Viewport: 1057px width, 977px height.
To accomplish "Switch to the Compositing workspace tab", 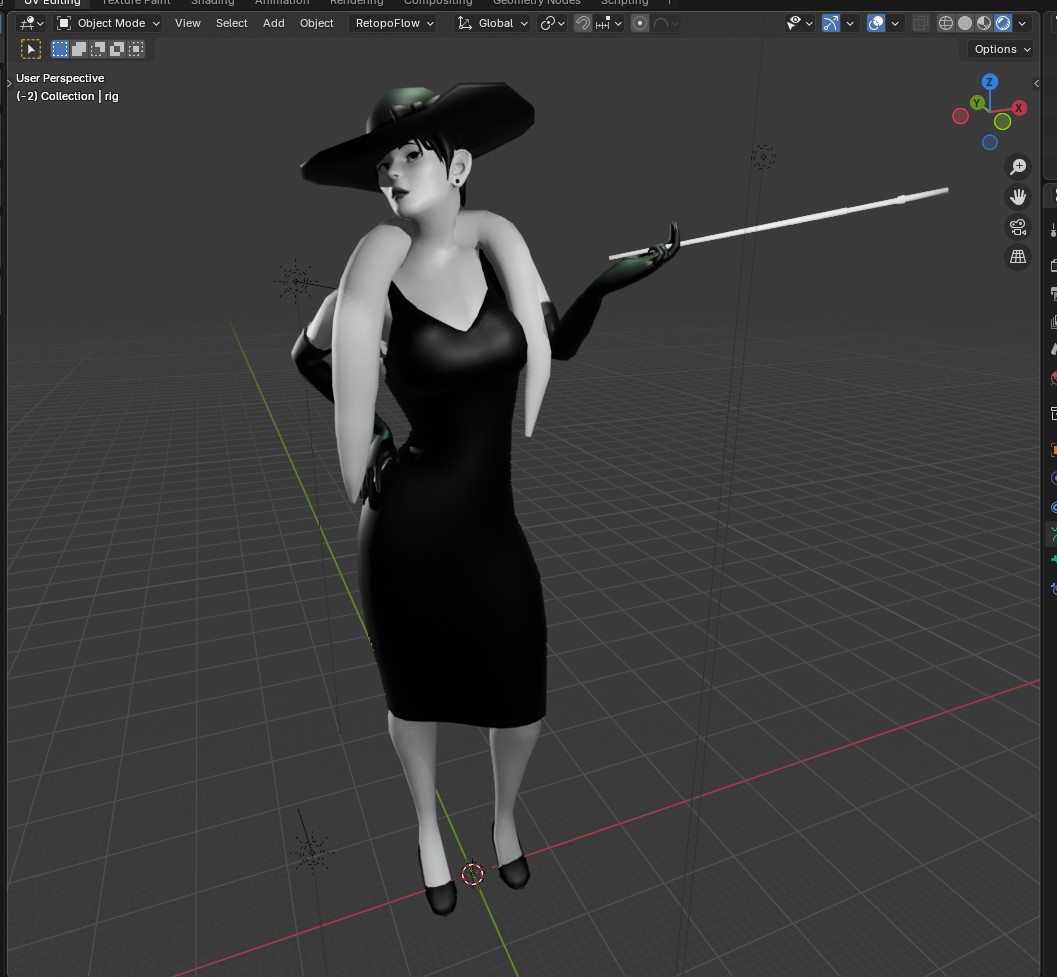I will tap(437, 3).
